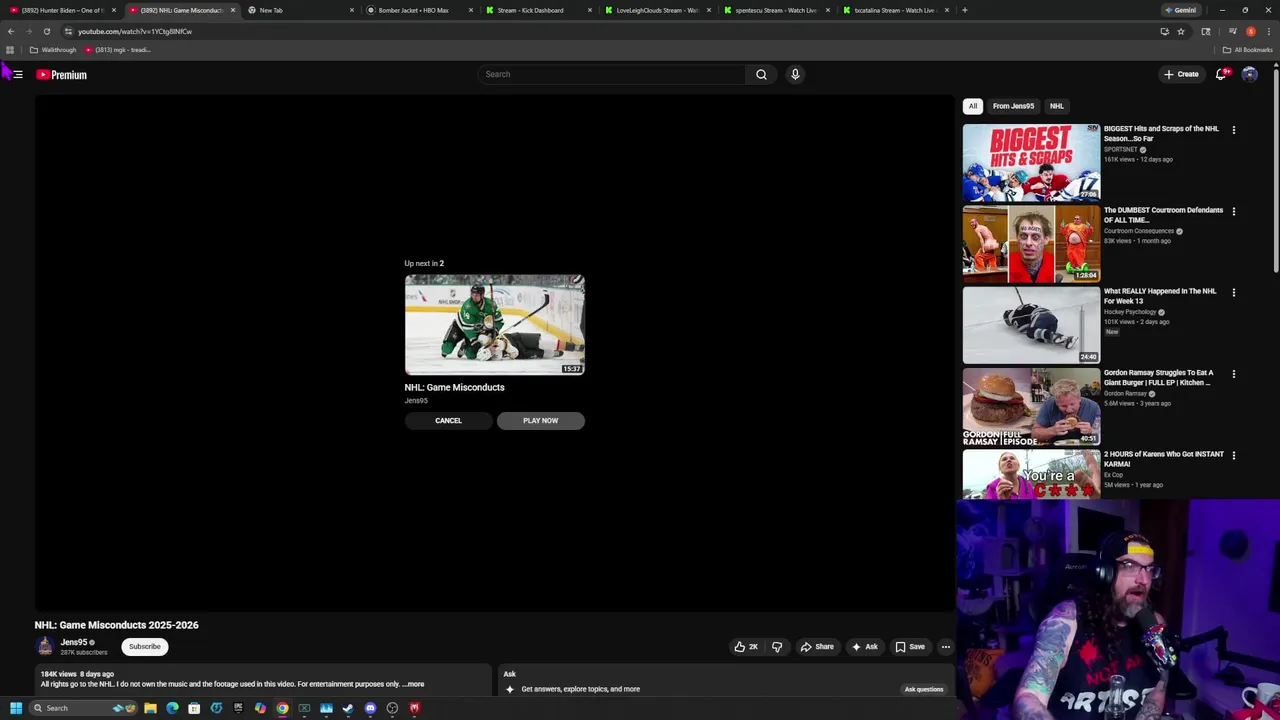Dislike the video with thumbs down

(x=777, y=647)
